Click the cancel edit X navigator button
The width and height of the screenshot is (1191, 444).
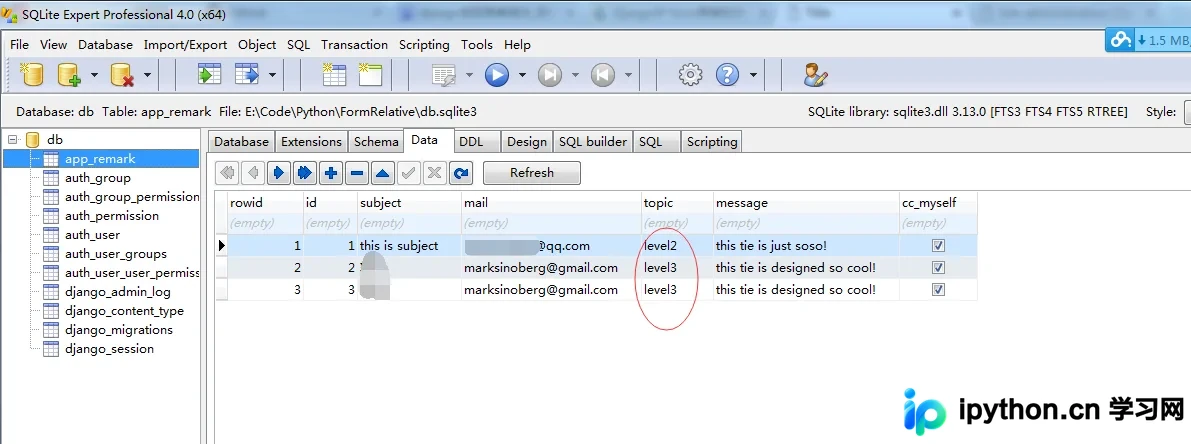[434, 173]
